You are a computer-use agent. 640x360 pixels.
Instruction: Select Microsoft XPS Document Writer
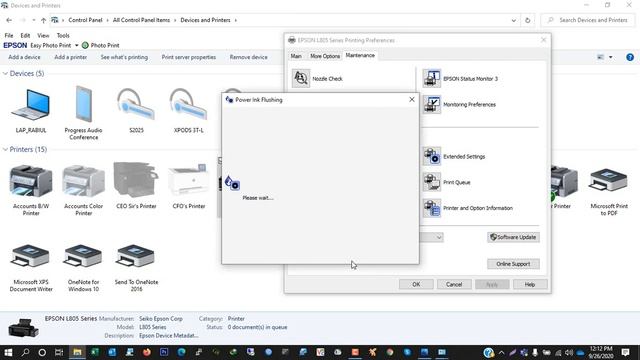tap(31, 268)
